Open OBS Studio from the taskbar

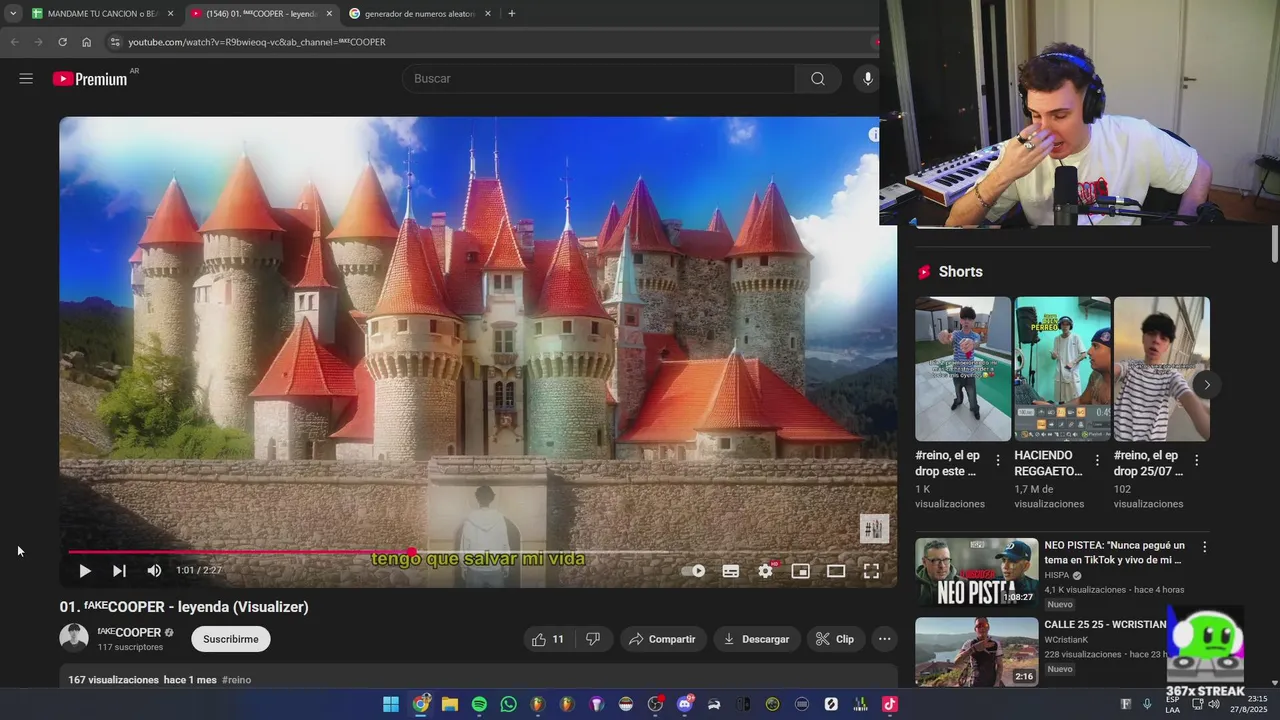tap(655, 704)
